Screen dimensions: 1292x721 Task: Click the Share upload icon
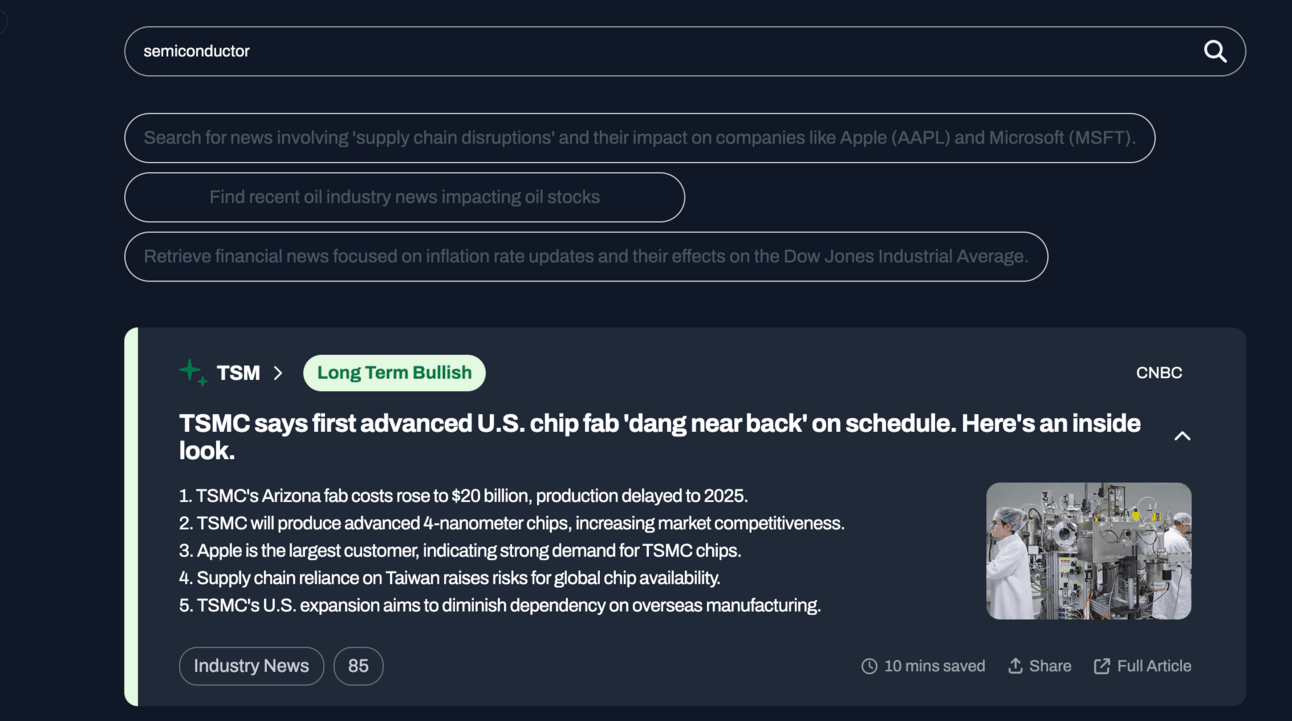(1015, 666)
